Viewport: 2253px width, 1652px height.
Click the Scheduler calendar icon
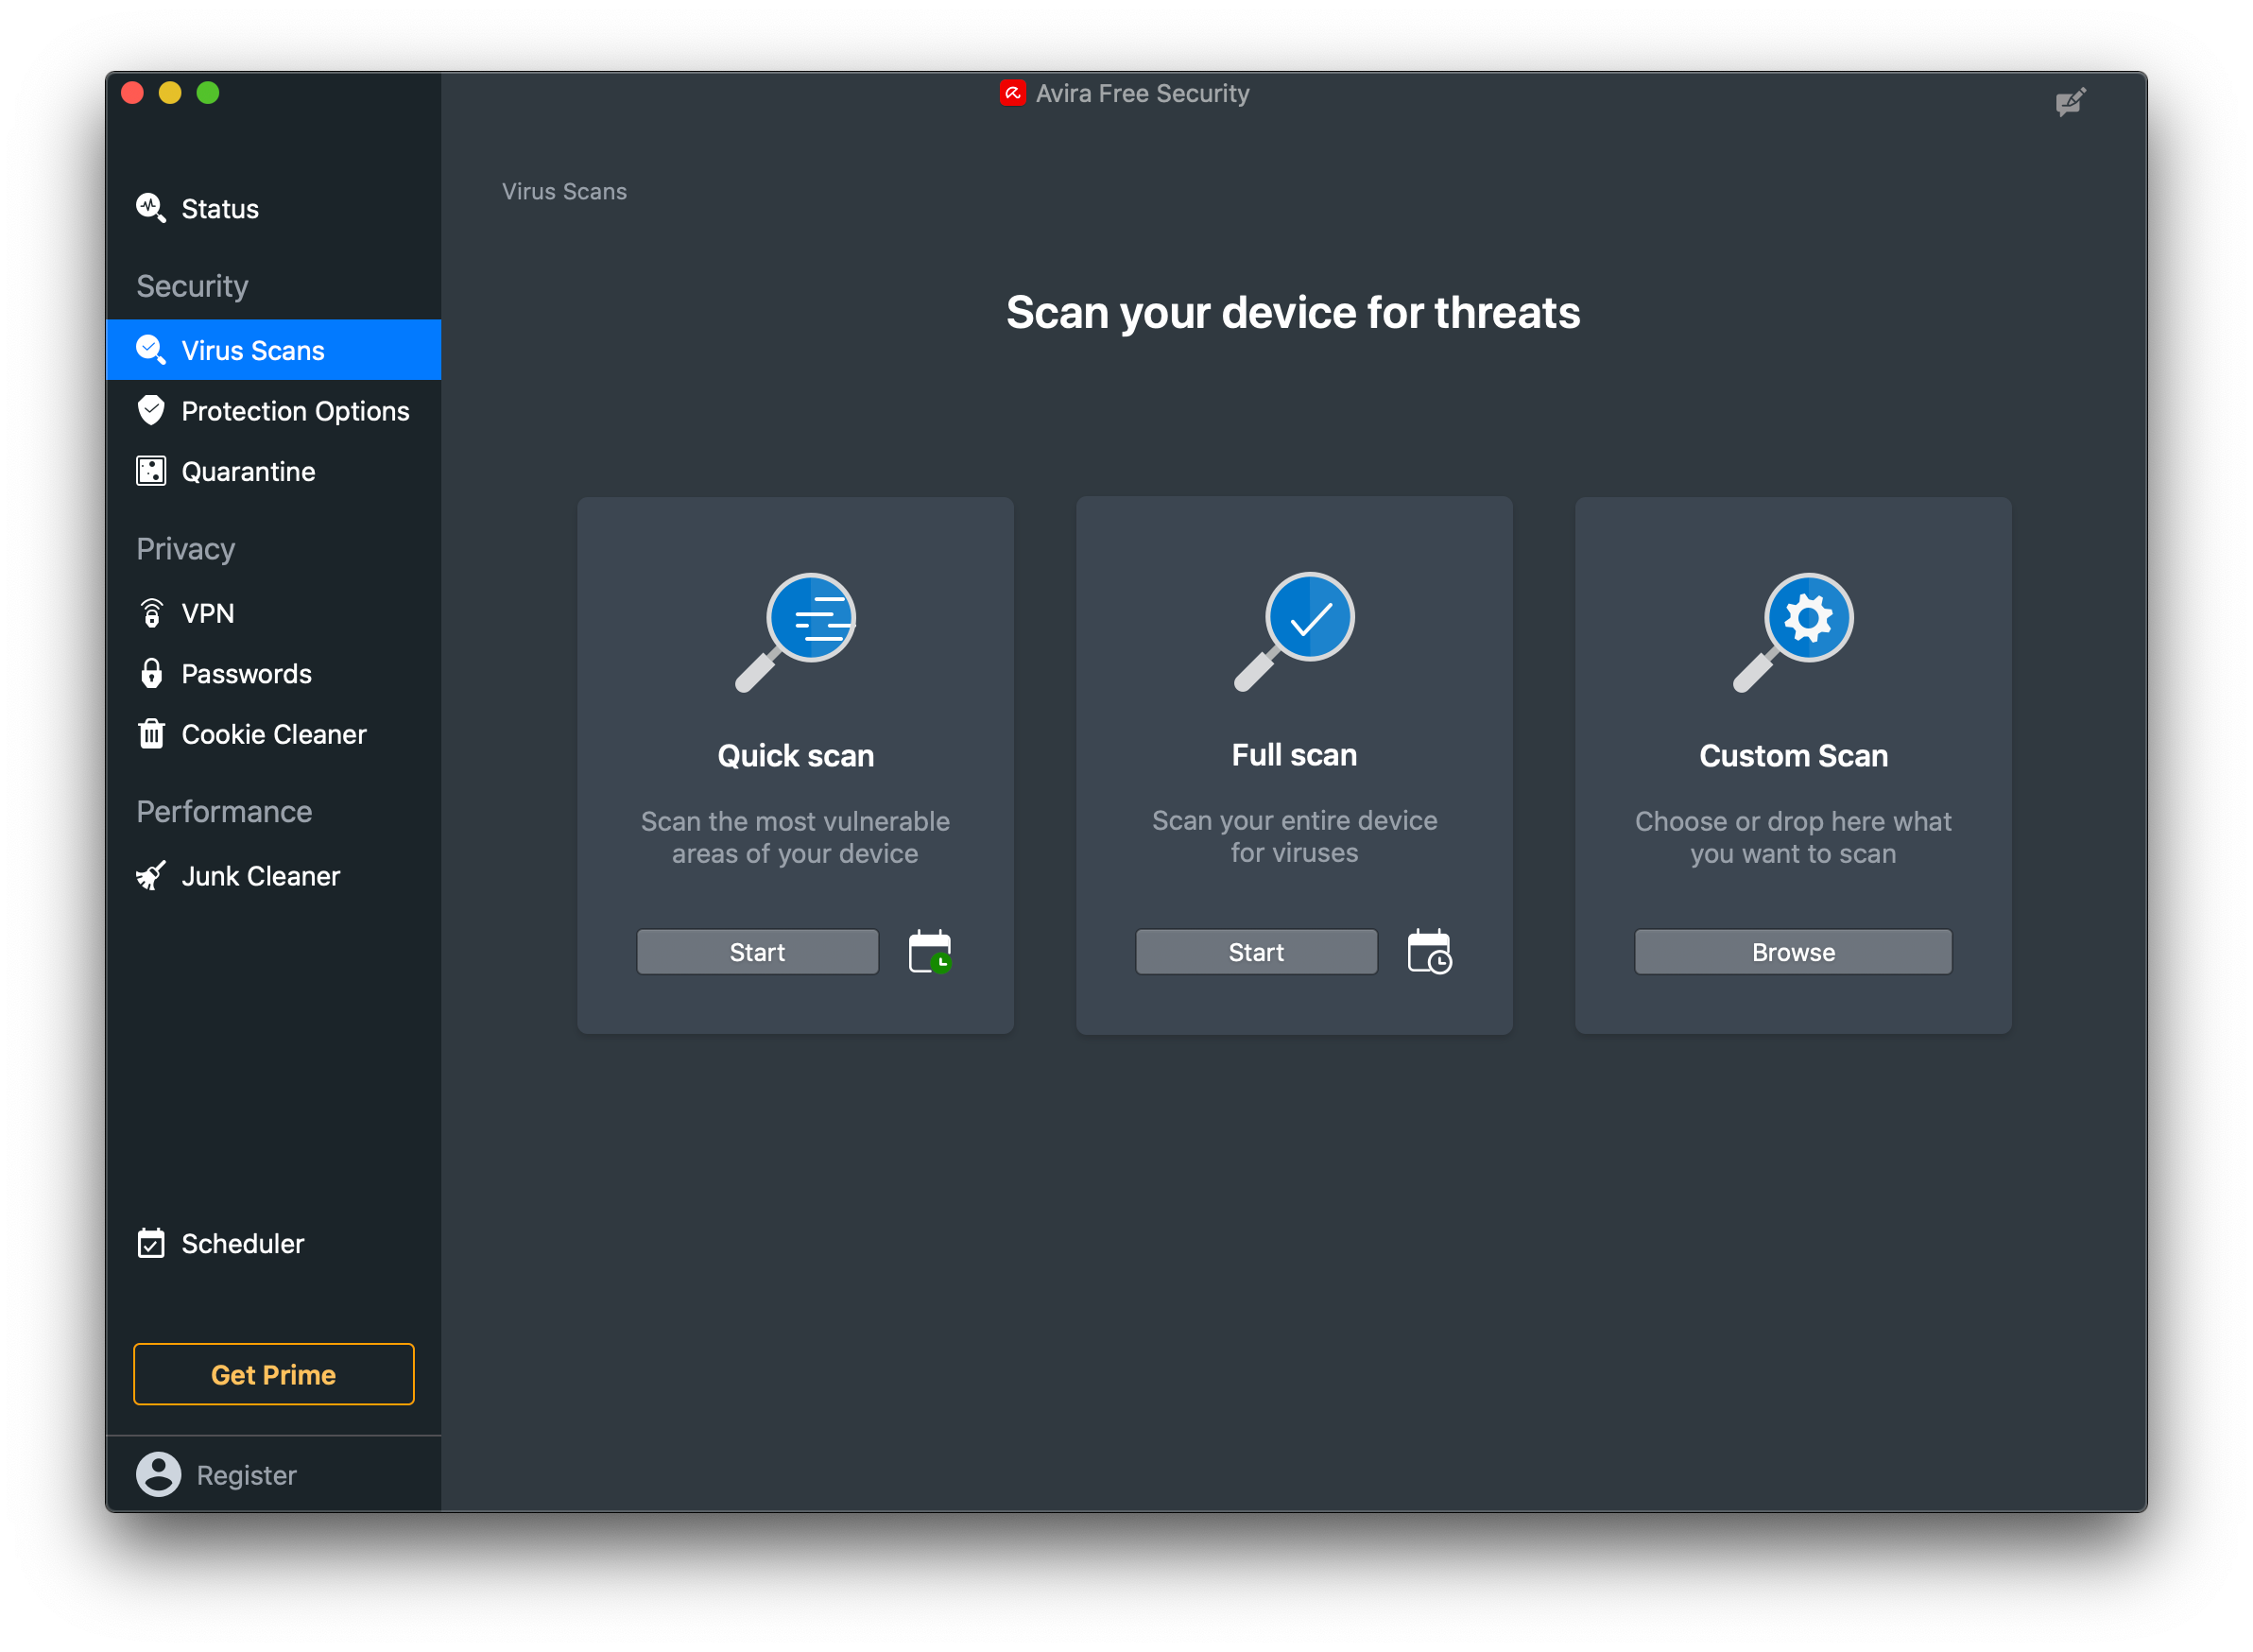point(152,1245)
